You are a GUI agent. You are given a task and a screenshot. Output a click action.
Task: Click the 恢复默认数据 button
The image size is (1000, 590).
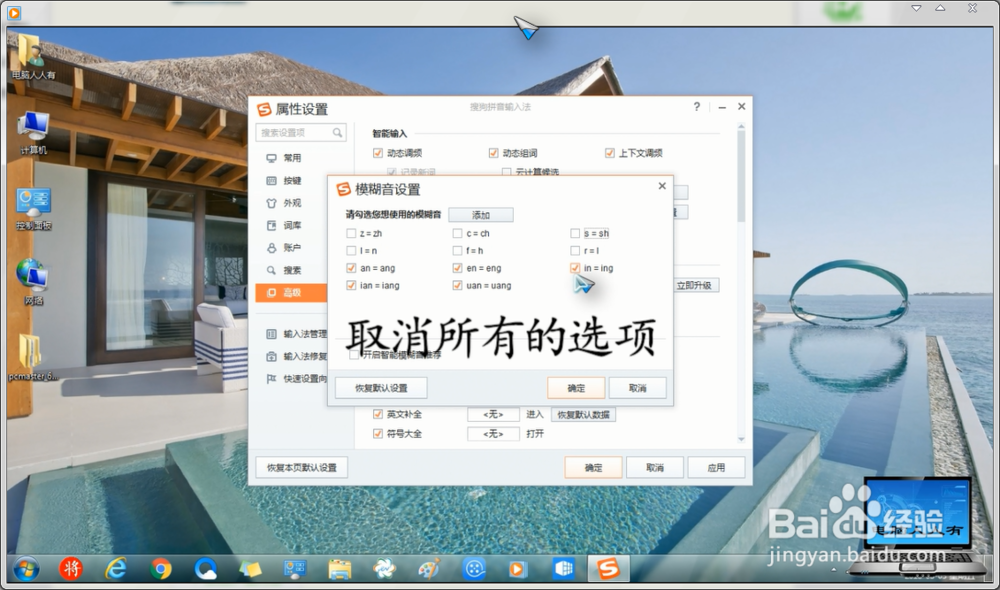(584, 415)
